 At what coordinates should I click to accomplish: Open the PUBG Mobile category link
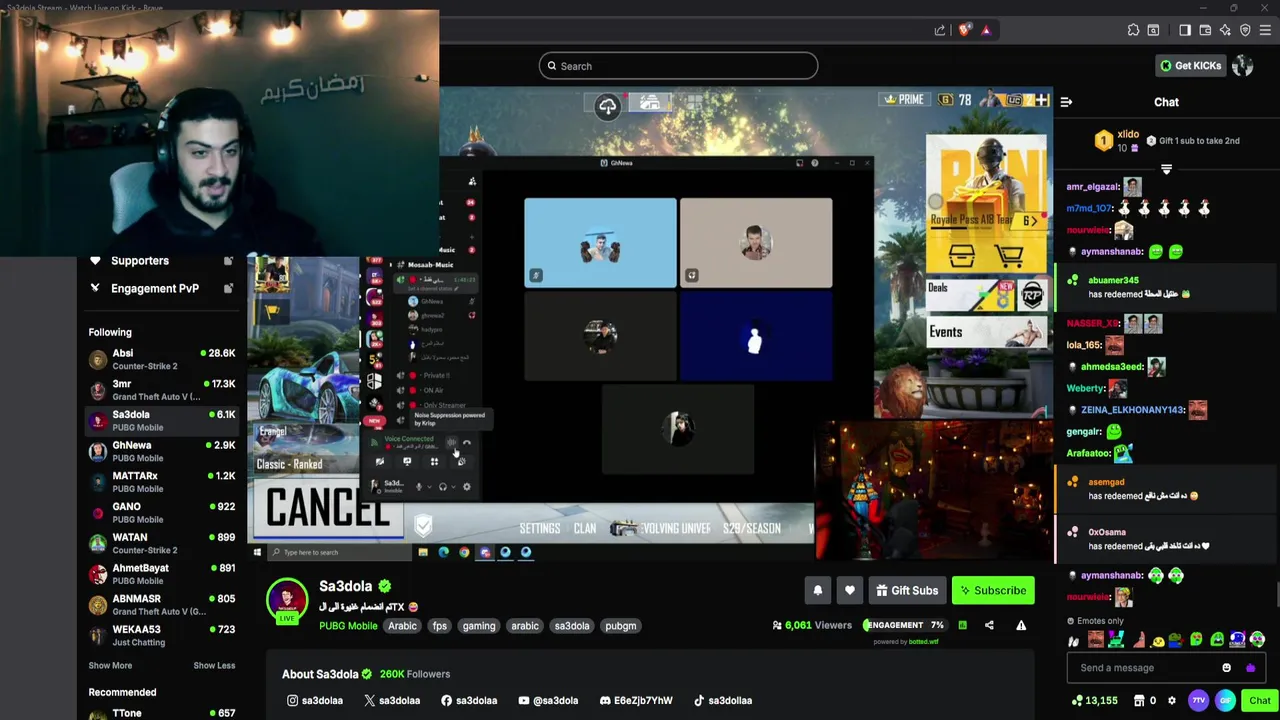[x=348, y=626]
